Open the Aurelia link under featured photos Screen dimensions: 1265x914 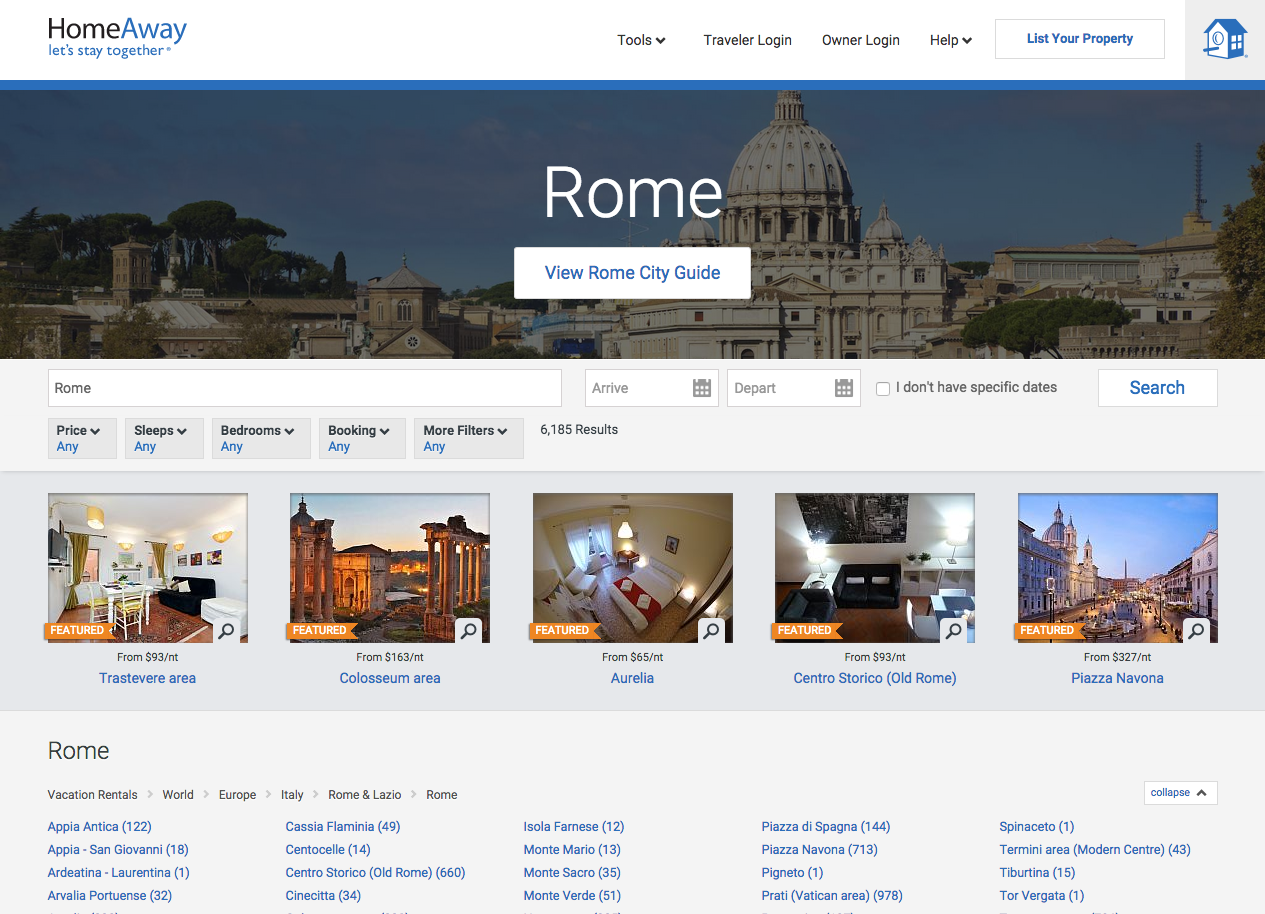632,678
